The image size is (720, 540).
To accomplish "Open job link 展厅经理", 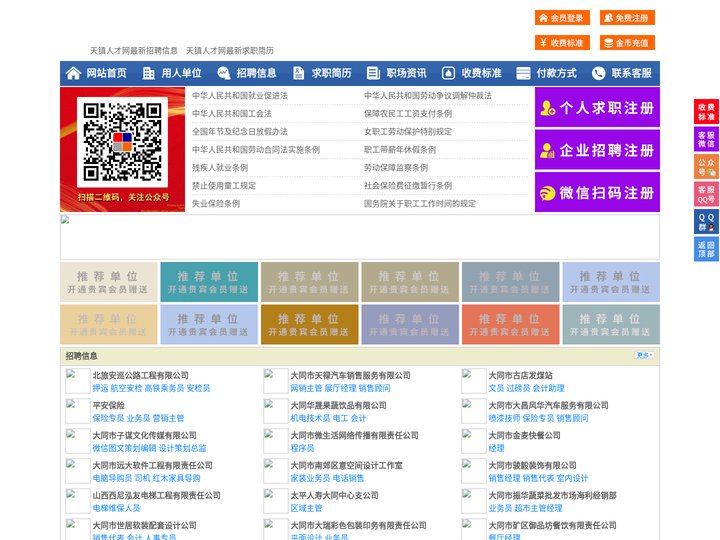I will coord(340,388).
